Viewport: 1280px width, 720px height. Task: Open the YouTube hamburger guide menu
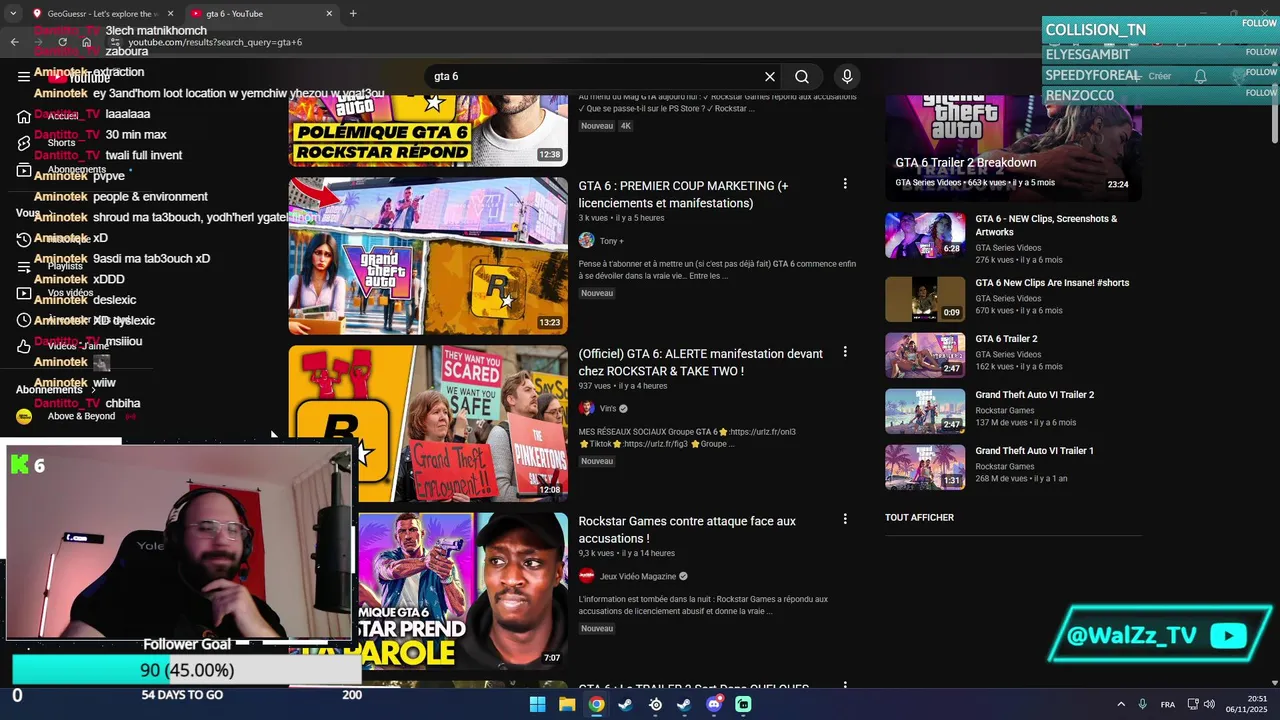(24, 76)
